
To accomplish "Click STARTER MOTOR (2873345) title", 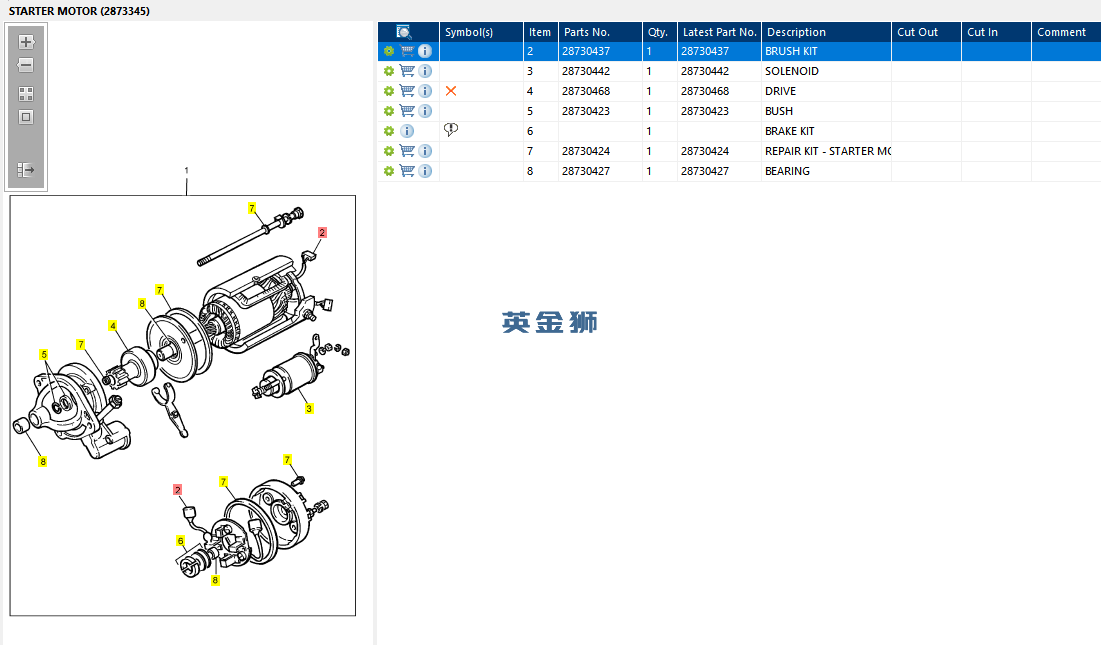I will tap(79, 11).
